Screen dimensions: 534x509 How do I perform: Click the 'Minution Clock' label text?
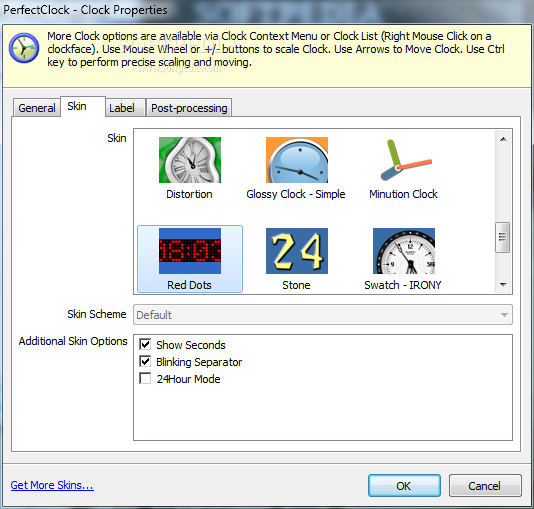404,194
